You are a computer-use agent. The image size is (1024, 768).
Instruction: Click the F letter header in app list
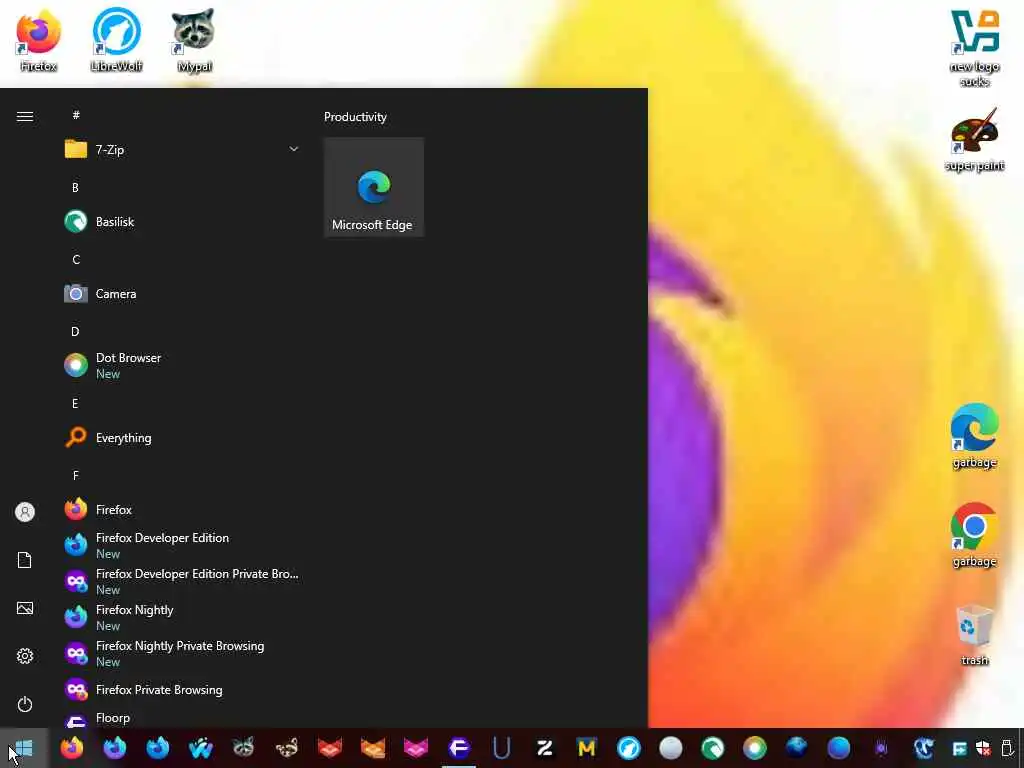(x=76, y=475)
